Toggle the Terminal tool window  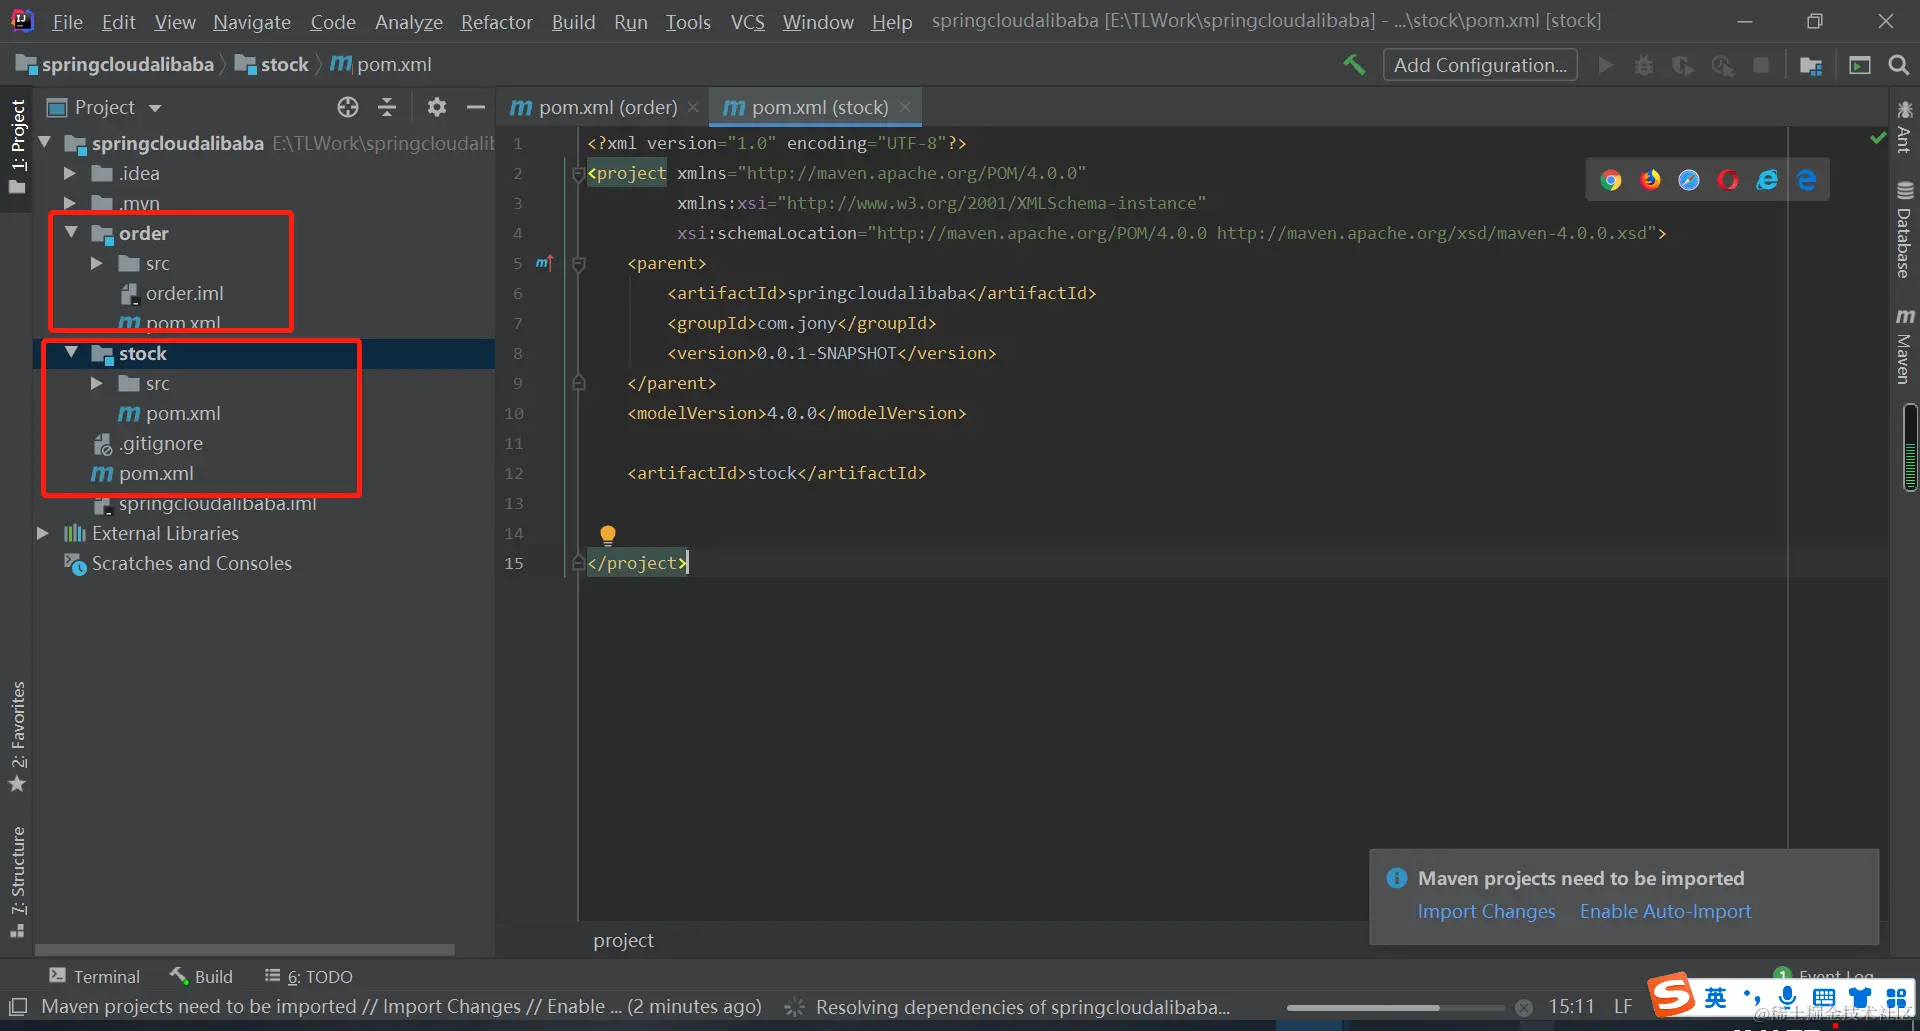tap(95, 977)
